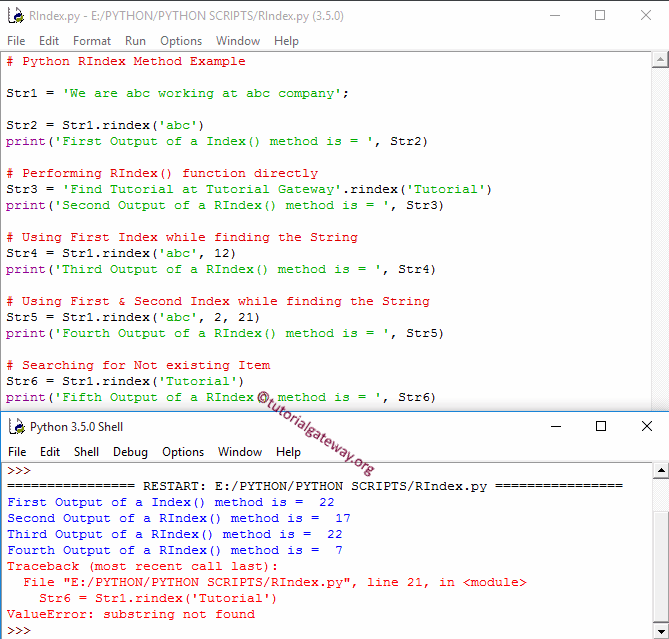This screenshot has width=669, height=639.
Task: Maximize the Python 3.5.0 Shell window
Action: [x=601, y=426]
